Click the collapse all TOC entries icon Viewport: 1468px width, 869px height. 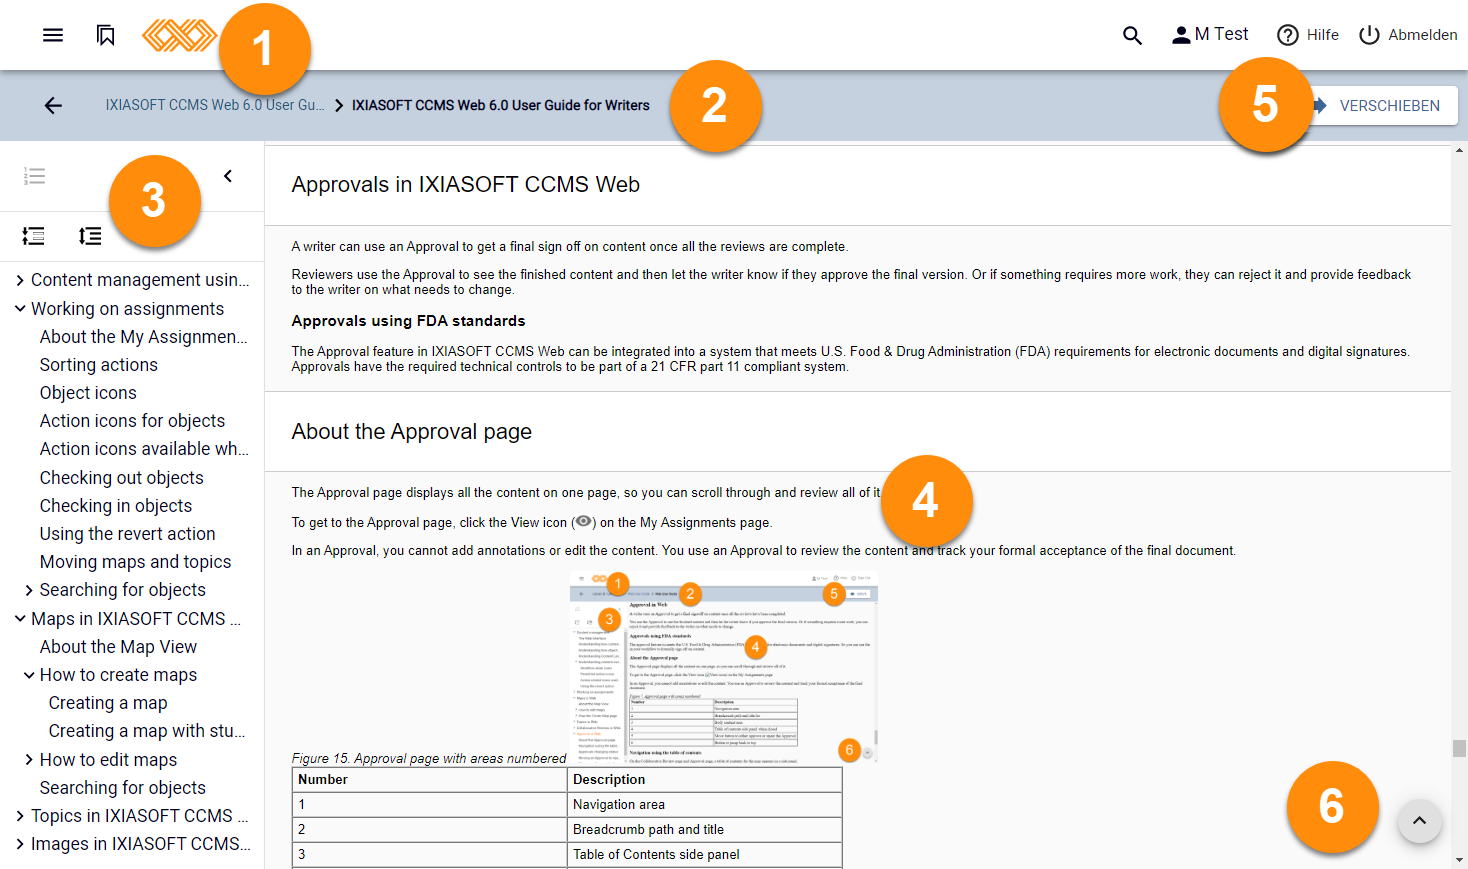(33, 236)
